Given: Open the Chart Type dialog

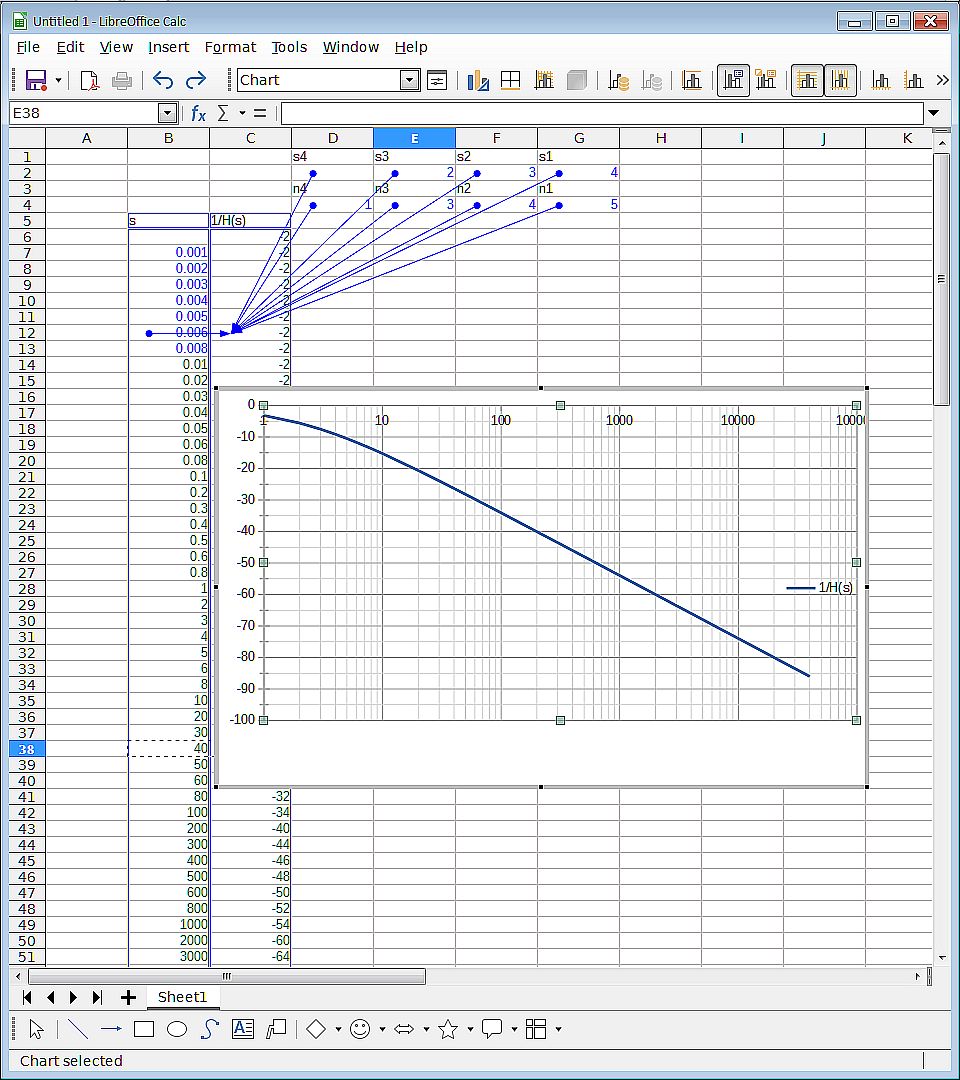Looking at the screenshot, I should click(x=478, y=81).
